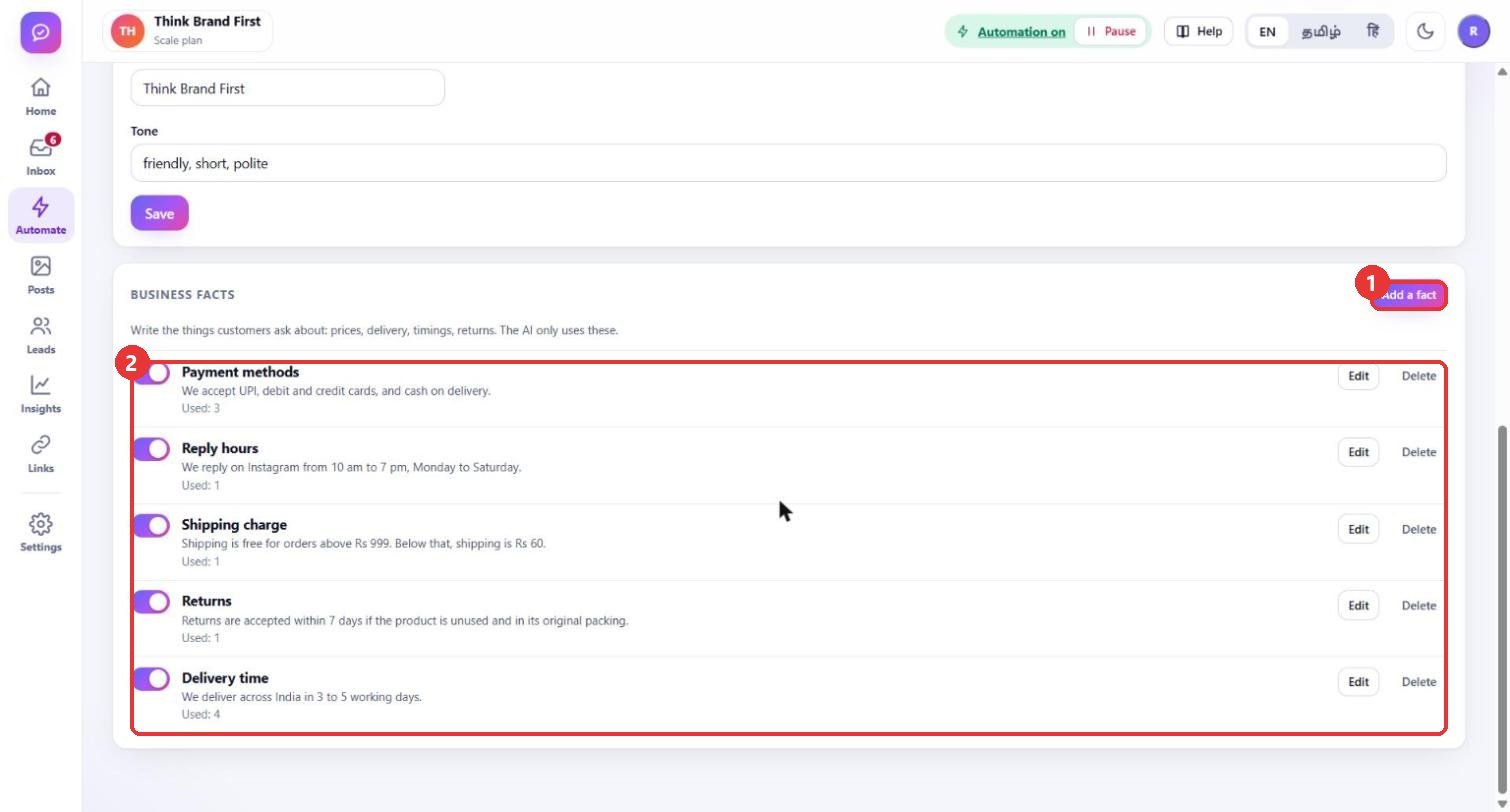Viewport: 1510px width, 812px height.
Task: Switch language to EN
Action: click(x=1267, y=32)
